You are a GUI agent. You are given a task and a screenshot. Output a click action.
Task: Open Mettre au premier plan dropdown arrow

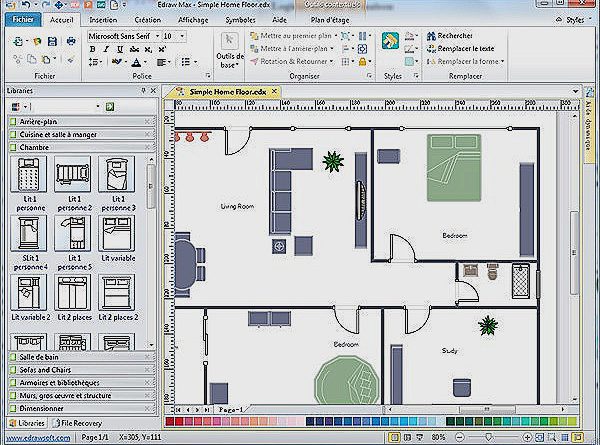point(336,36)
